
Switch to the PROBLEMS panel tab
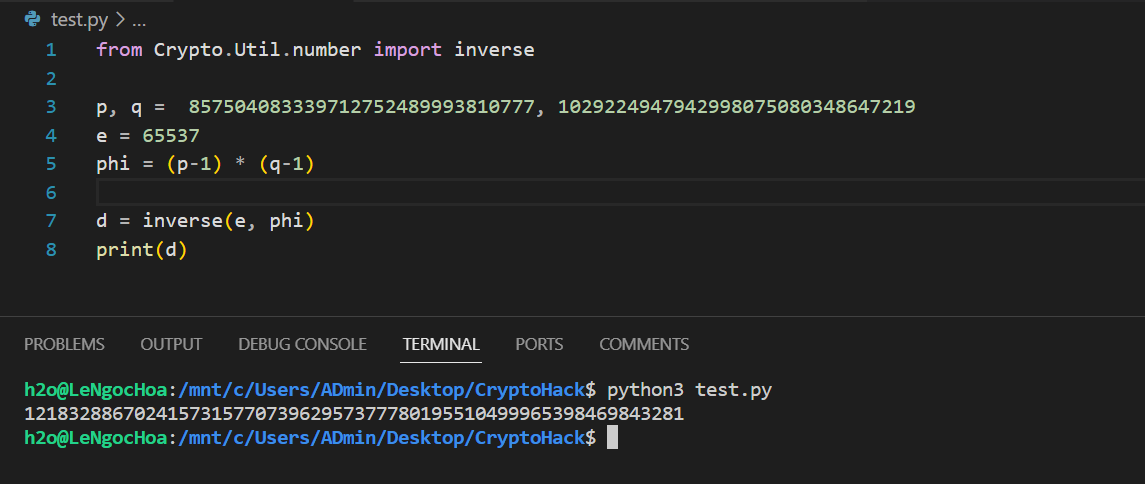coord(64,344)
